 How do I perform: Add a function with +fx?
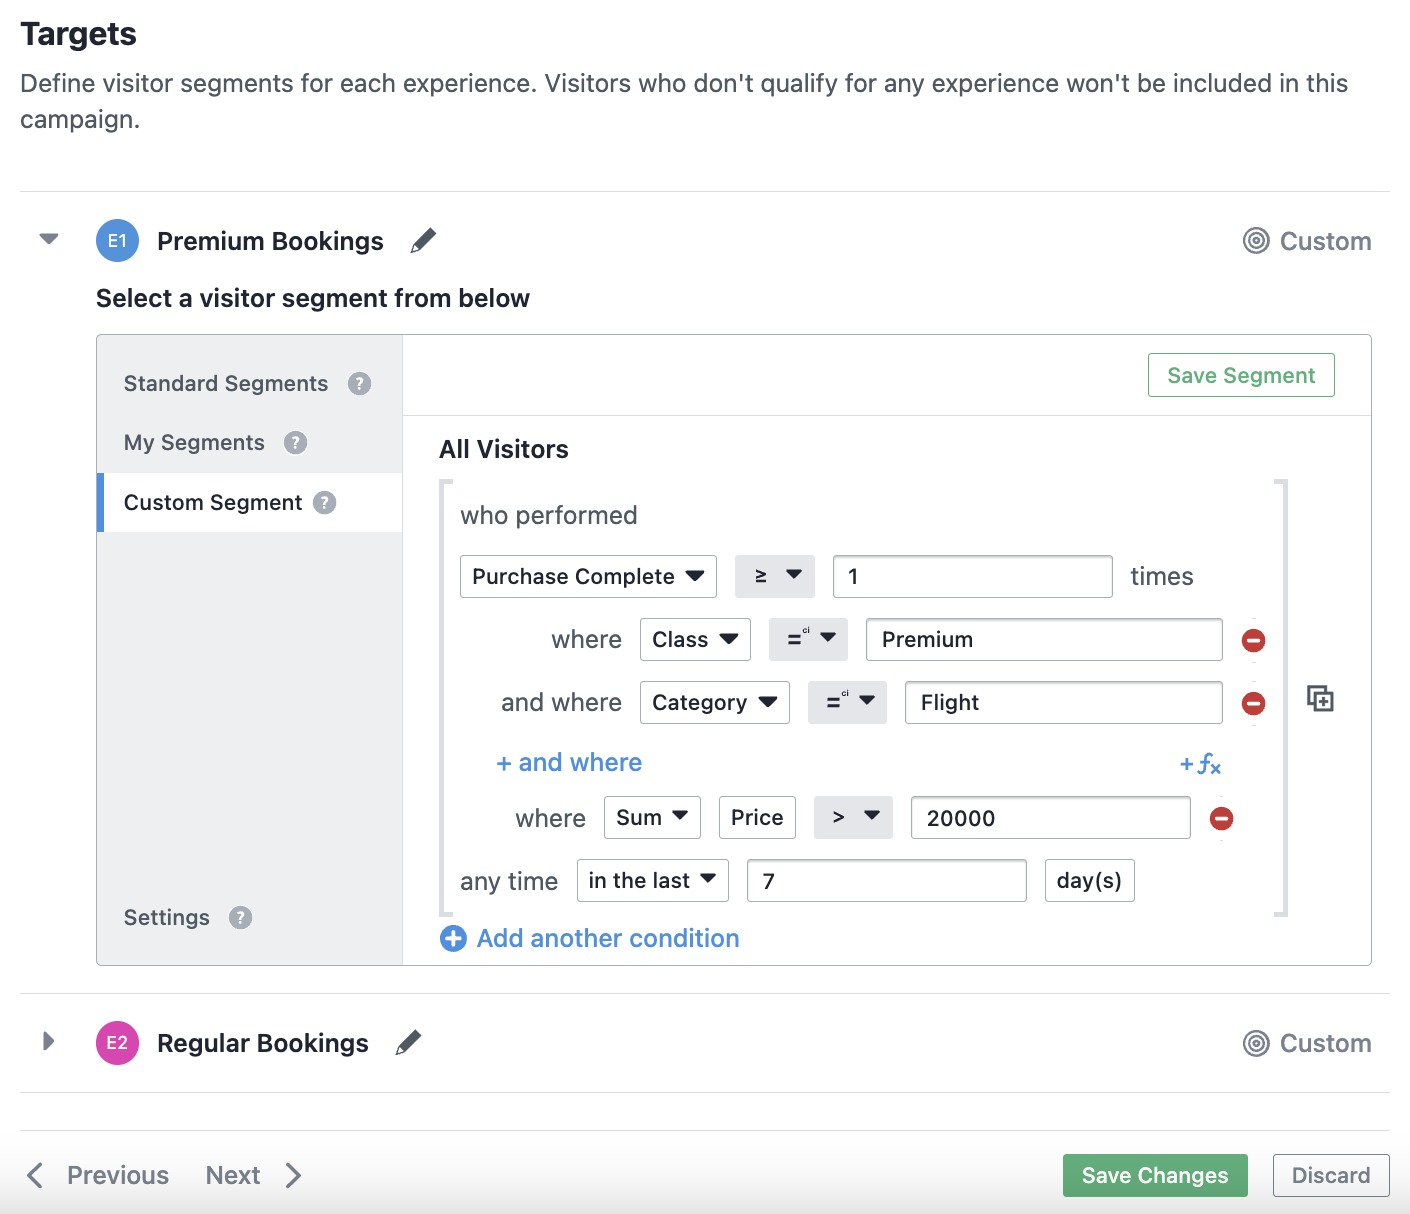1200,764
